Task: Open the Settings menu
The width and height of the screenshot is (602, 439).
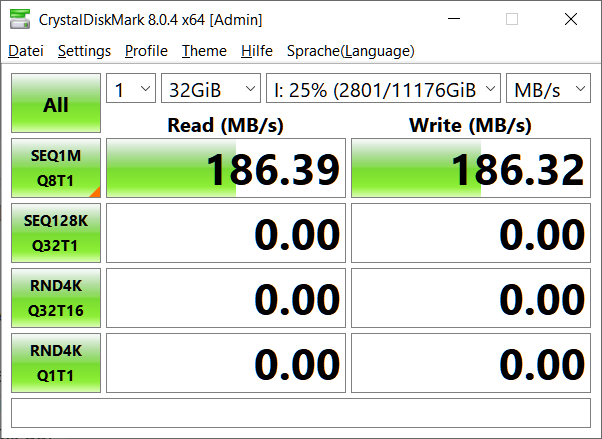Action: click(x=84, y=51)
